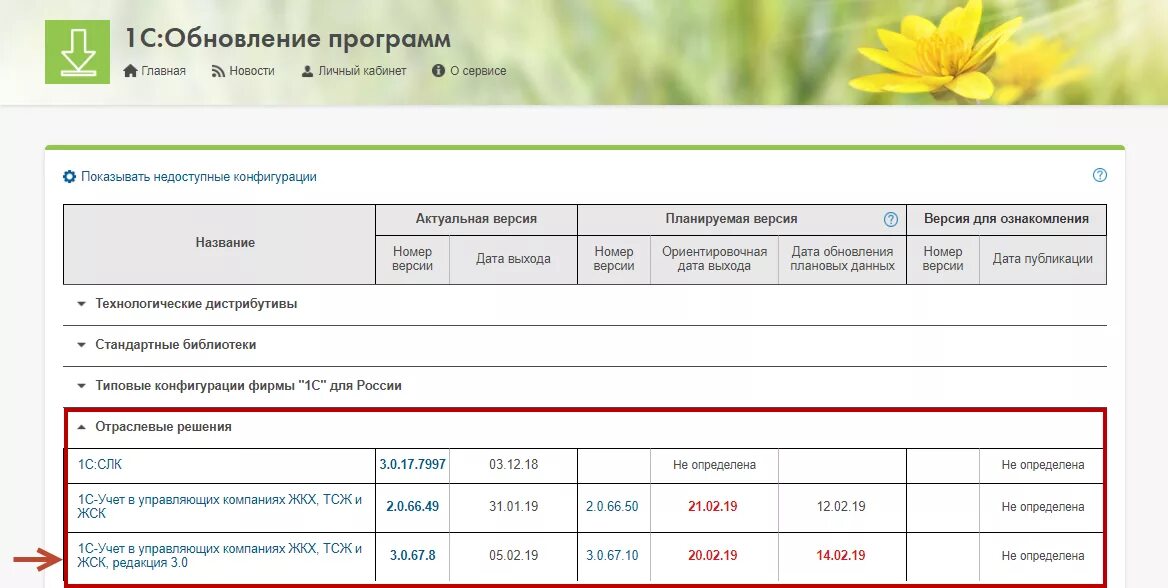Click the round help icon above the table
The width and height of the screenshot is (1168, 588).
pos(1099,174)
